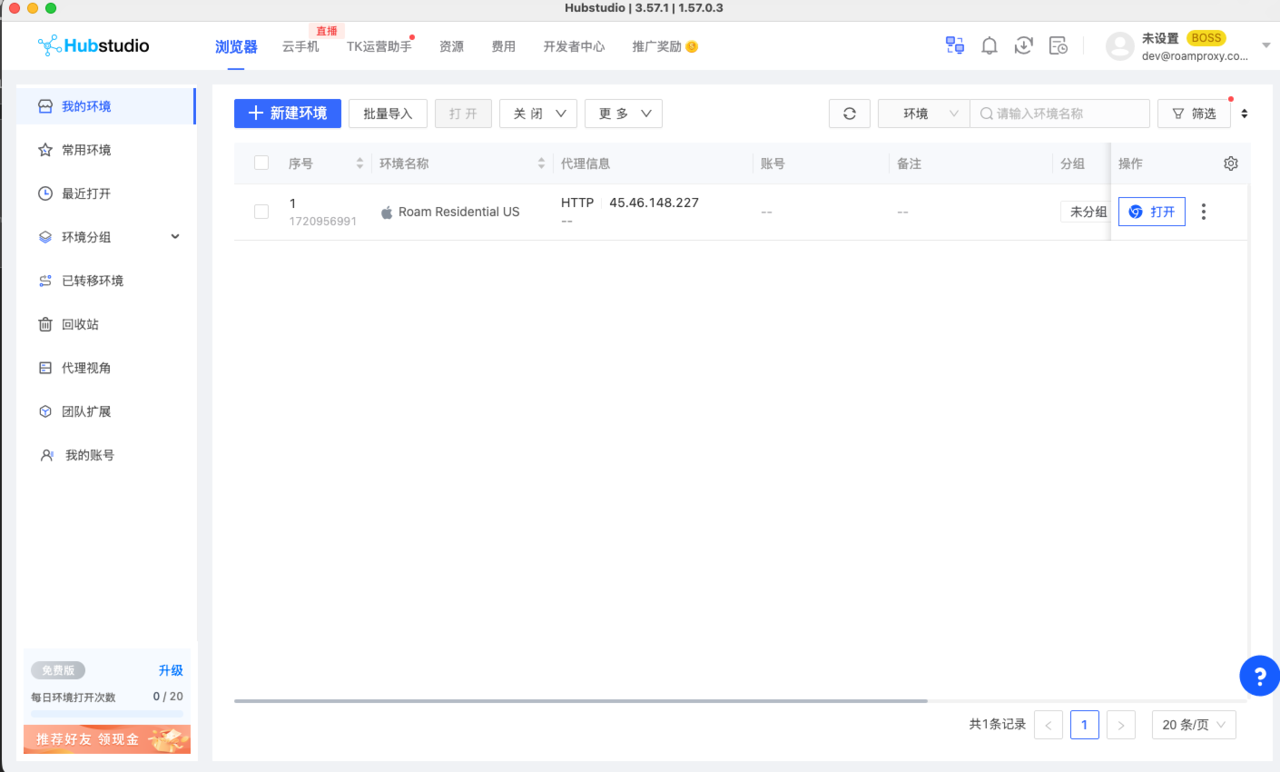Click the download update icon

pos(1023,46)
